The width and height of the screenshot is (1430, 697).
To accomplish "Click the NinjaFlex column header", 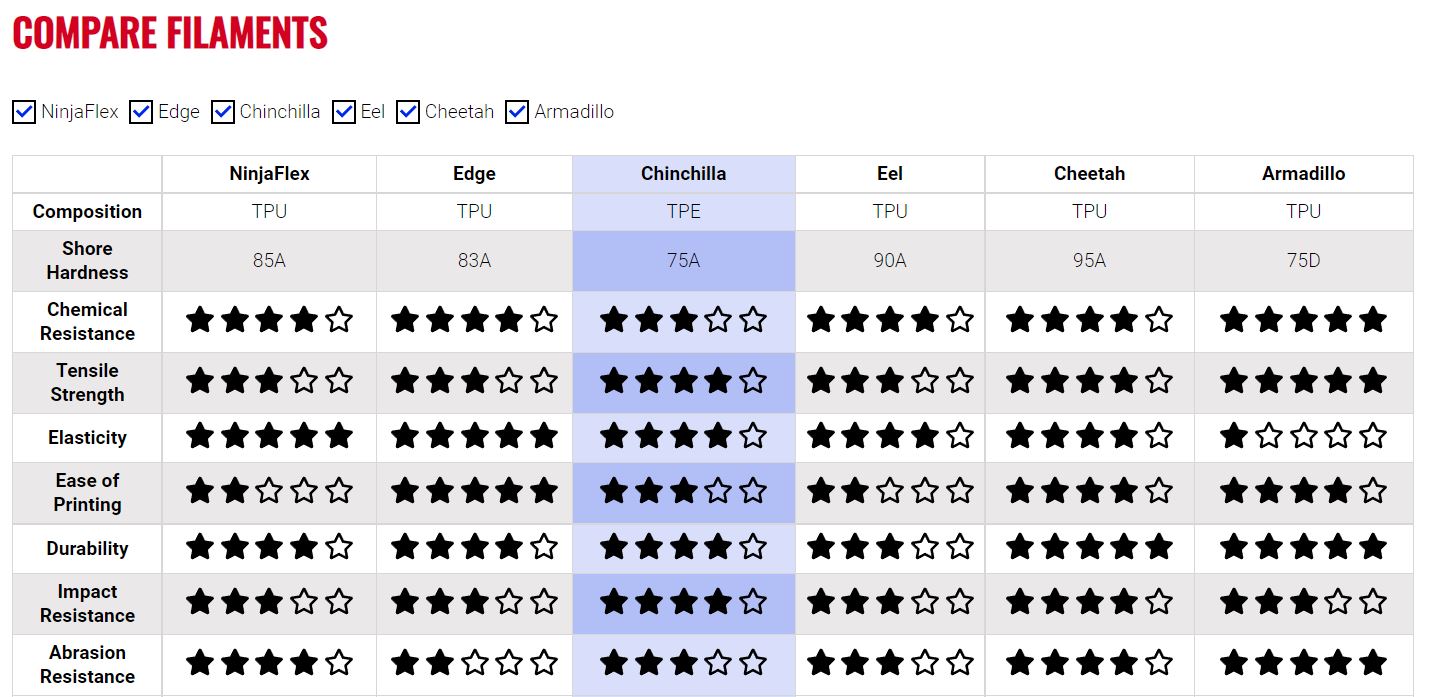I will point(269,174).
